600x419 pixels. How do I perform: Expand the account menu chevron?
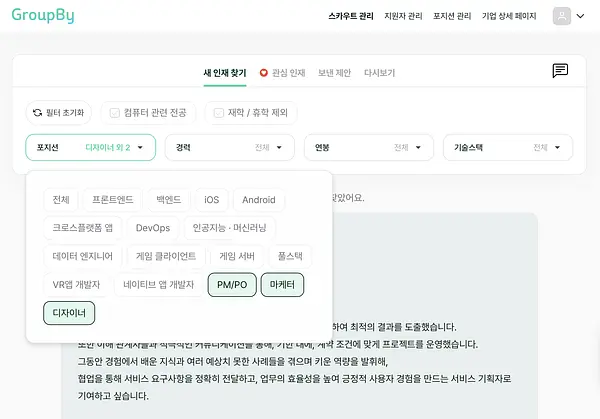(580, 16)
